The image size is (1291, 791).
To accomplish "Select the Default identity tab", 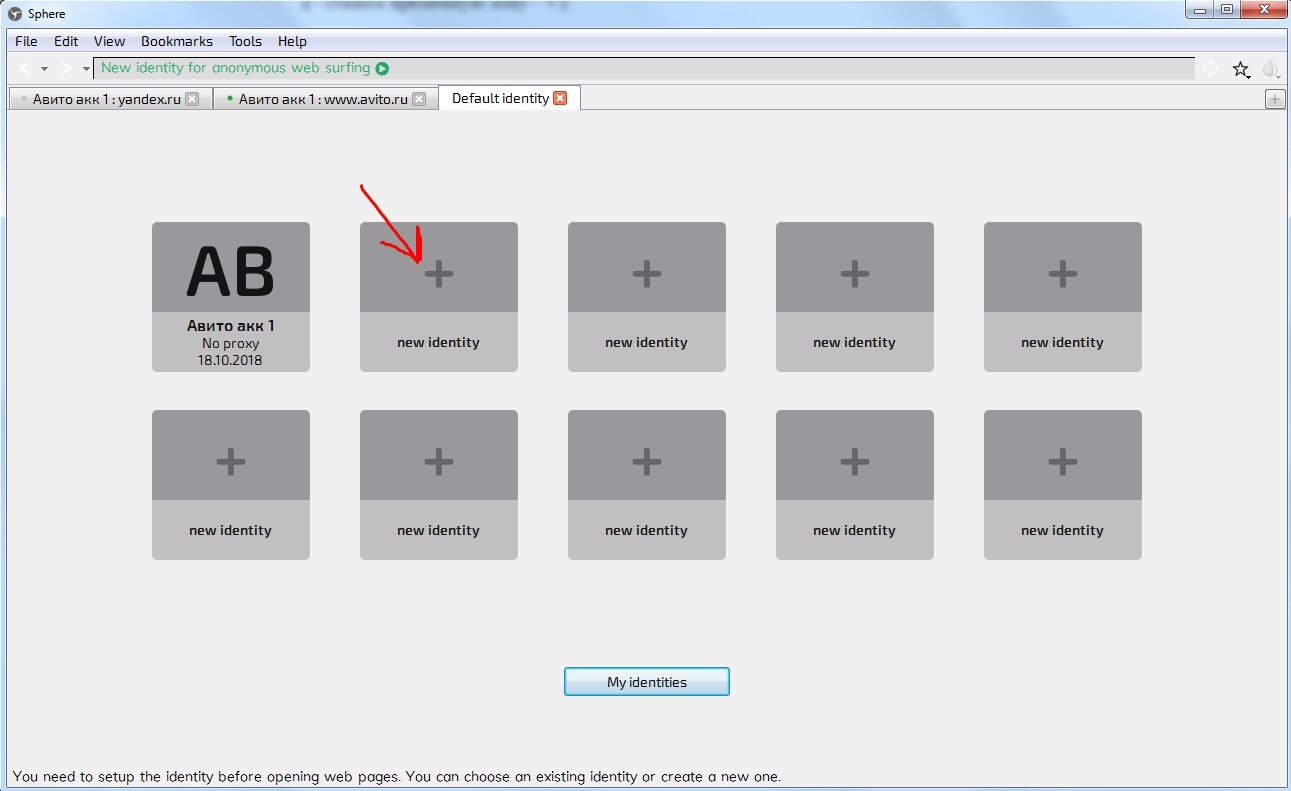I will [x=510, y=98].
